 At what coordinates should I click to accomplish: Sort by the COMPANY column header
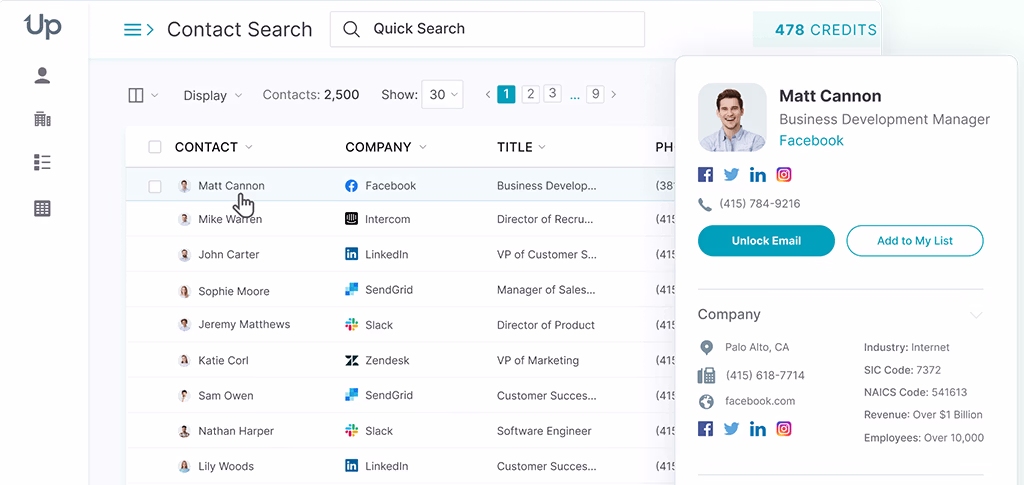[x=385, y=147]
